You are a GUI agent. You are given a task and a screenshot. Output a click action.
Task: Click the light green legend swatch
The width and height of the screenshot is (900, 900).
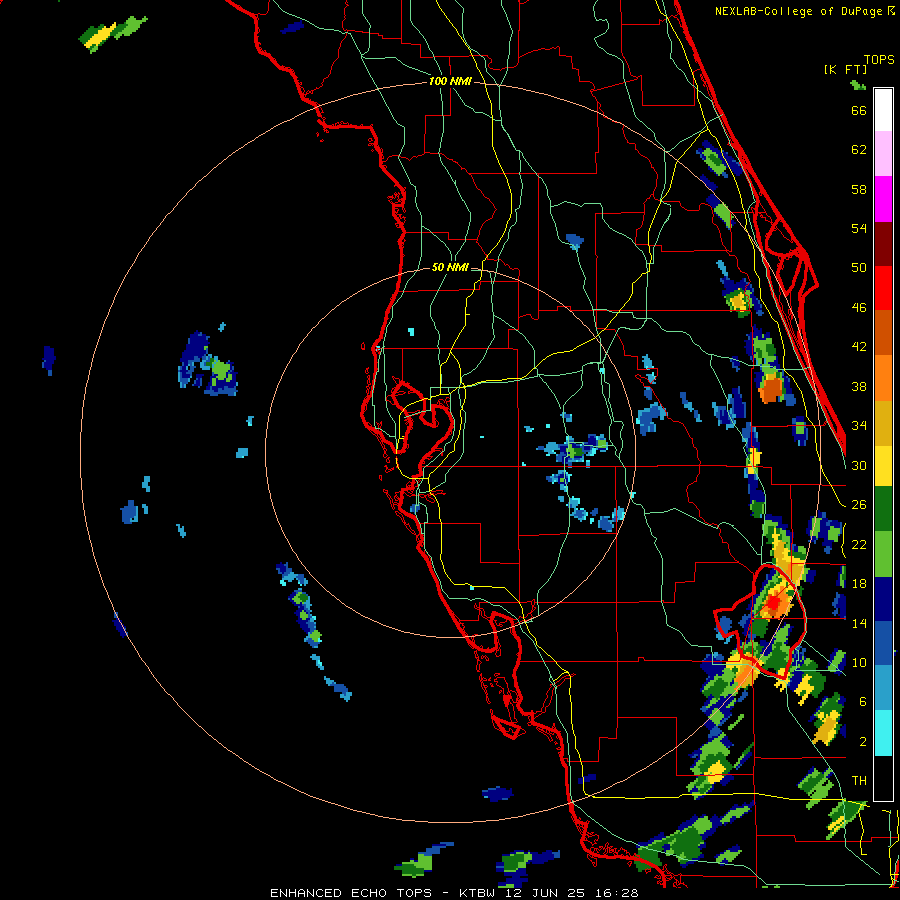(883, 554)
